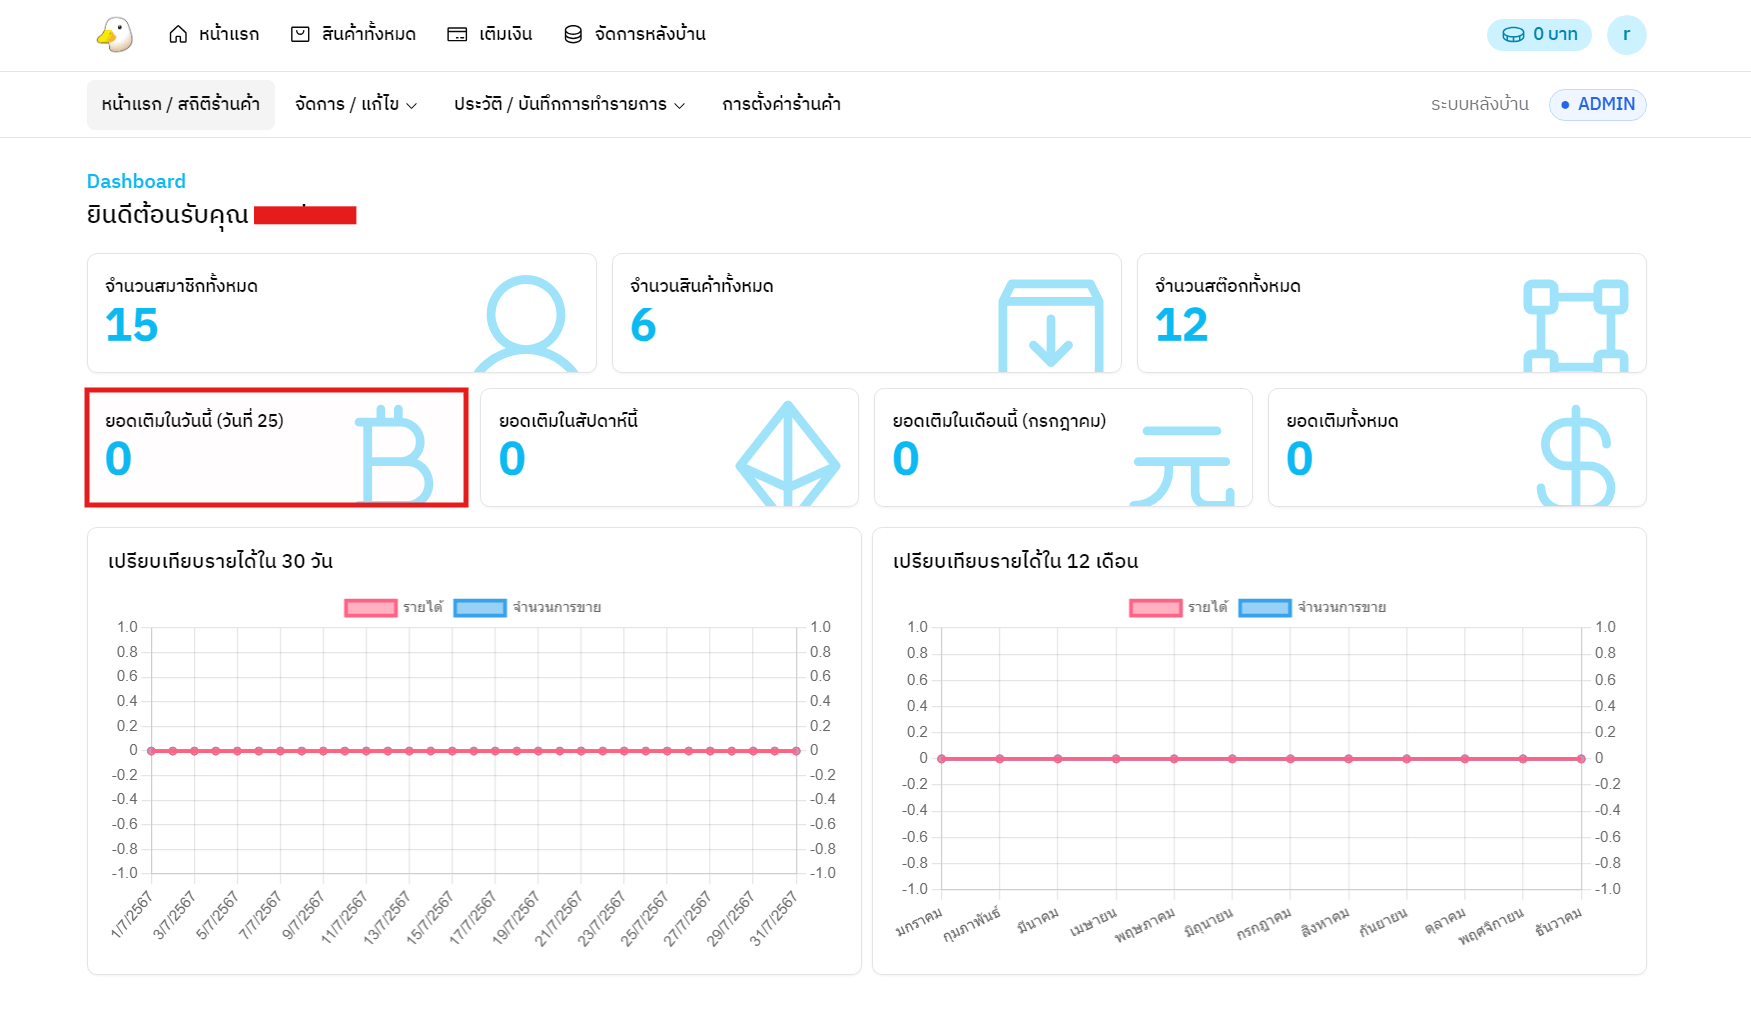Click the database icon beside จัดการหลังบ้าน
This screenshot has width=1751, height=1026.
pos(573,34)
